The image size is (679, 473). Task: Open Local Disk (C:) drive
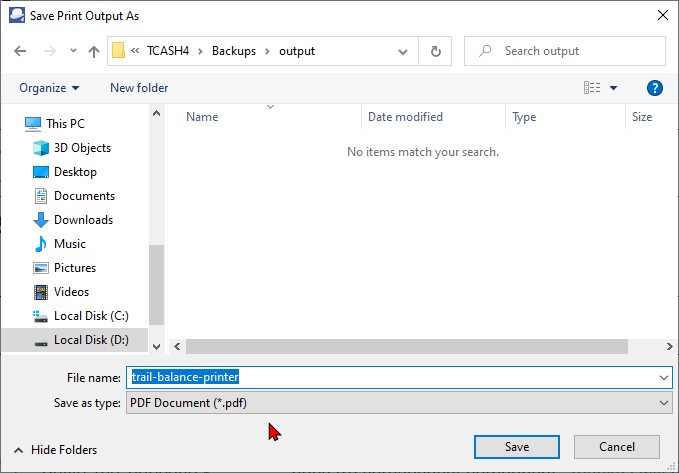(x=90, y=316)
